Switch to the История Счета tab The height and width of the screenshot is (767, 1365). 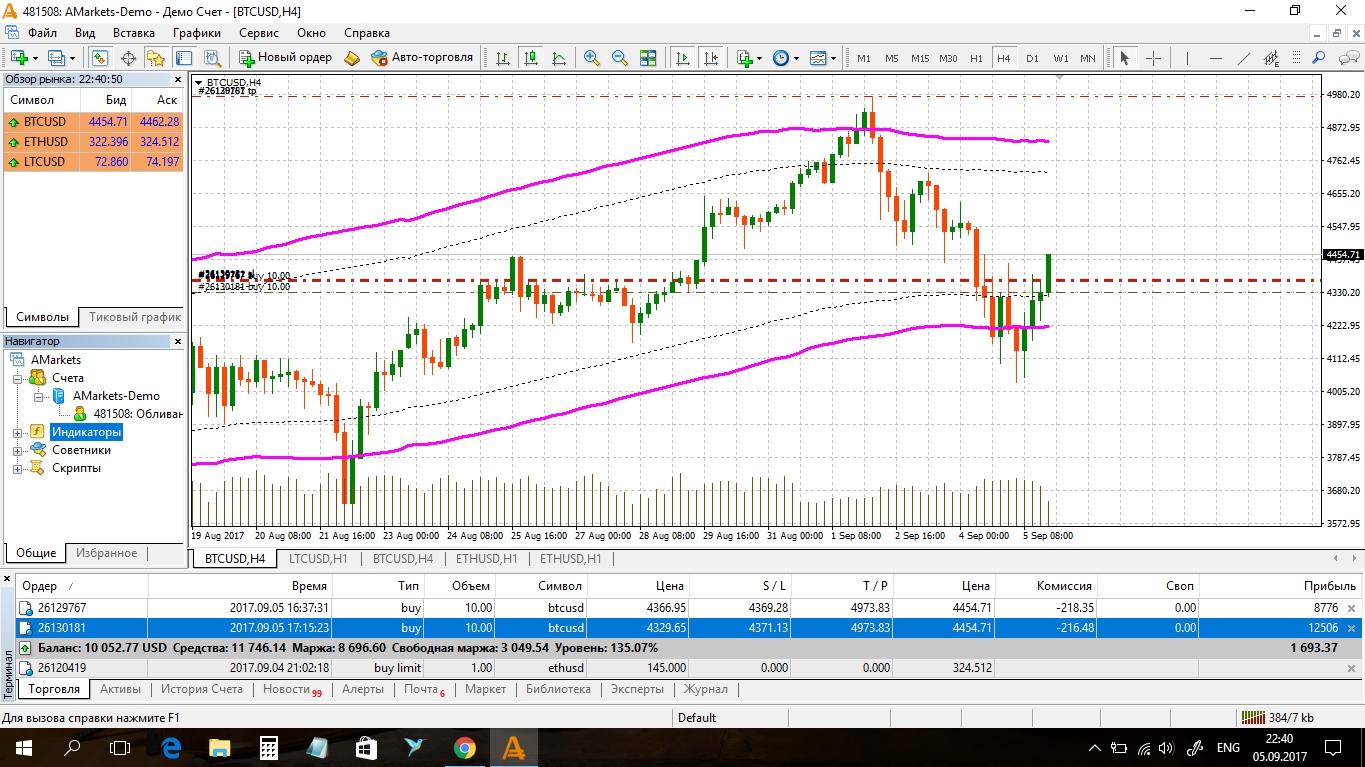click(202, 689)
